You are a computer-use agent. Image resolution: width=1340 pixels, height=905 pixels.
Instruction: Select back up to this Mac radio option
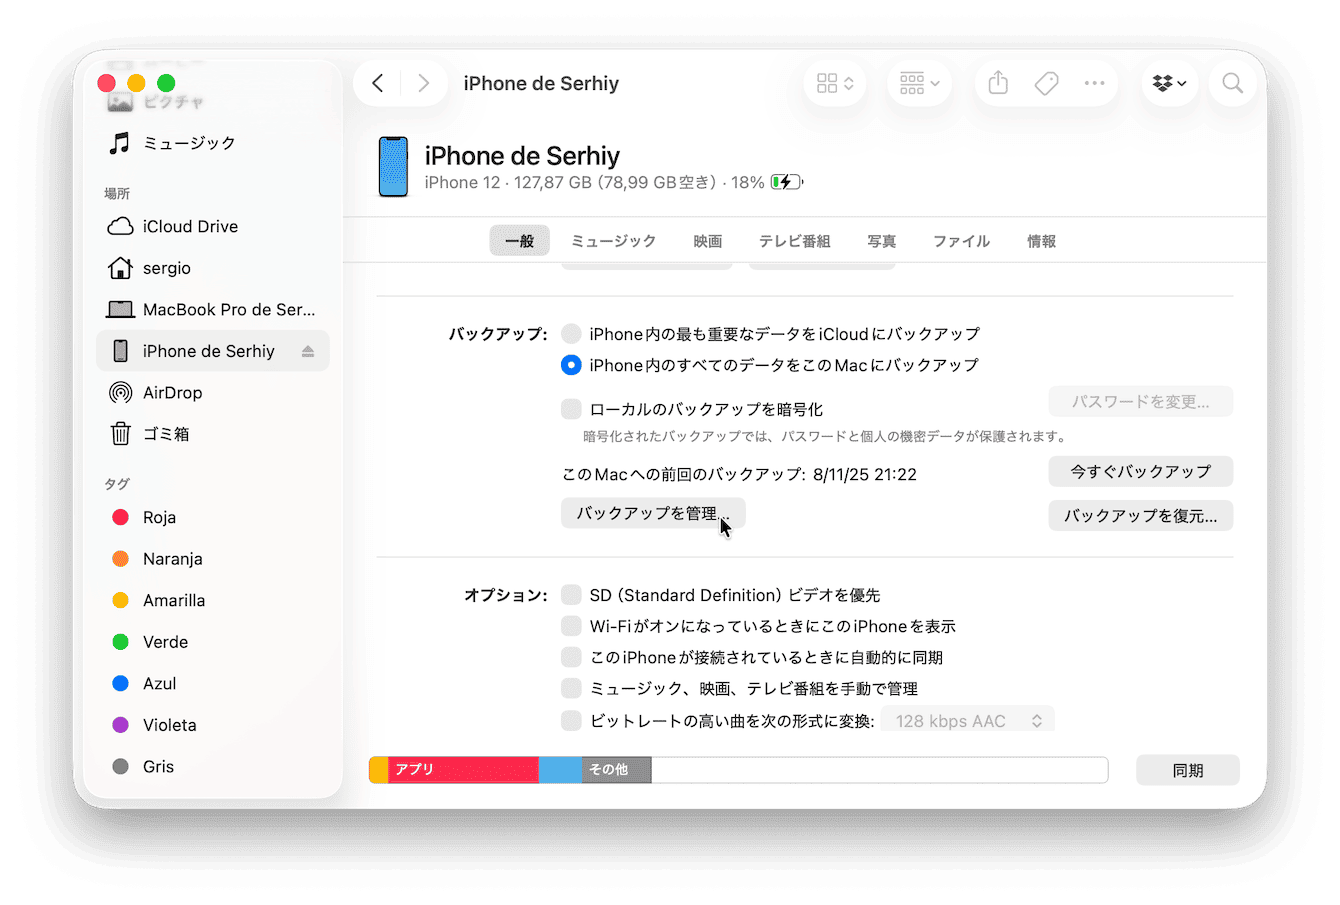(x=571, y=365)
